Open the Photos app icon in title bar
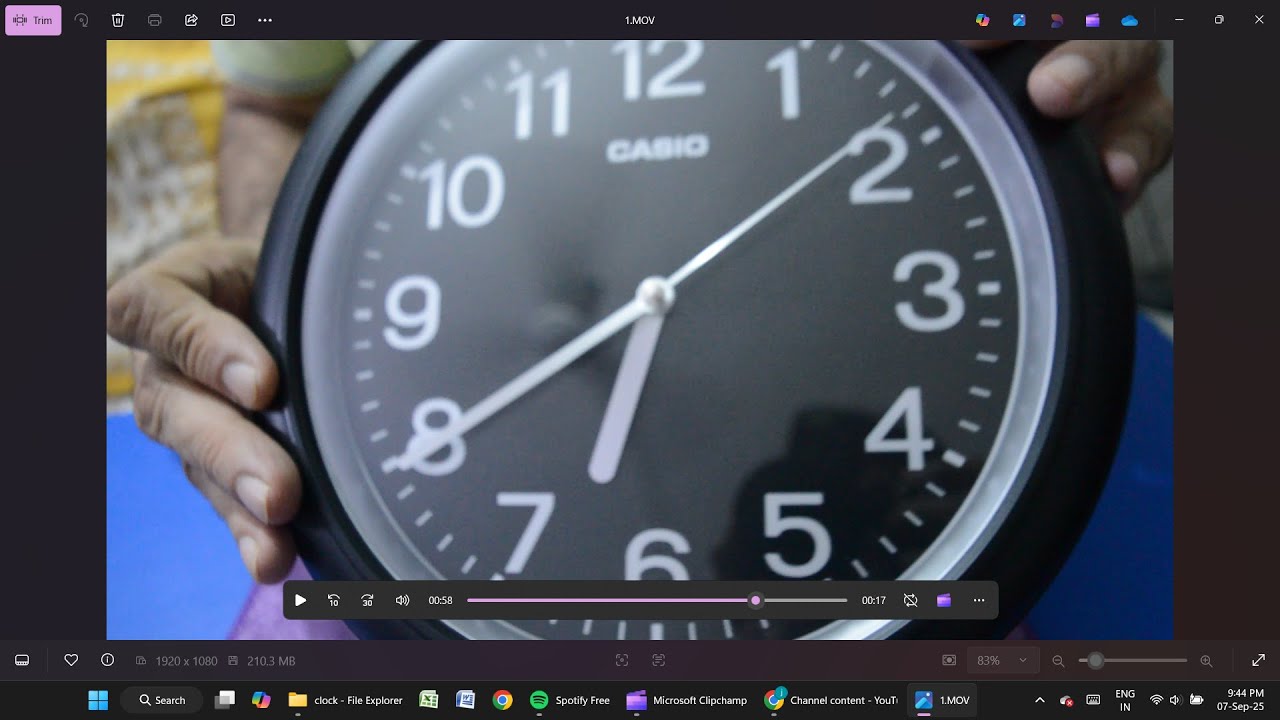The height and width of the screenshot is (720, 1280). click(x=1019, y=20)
